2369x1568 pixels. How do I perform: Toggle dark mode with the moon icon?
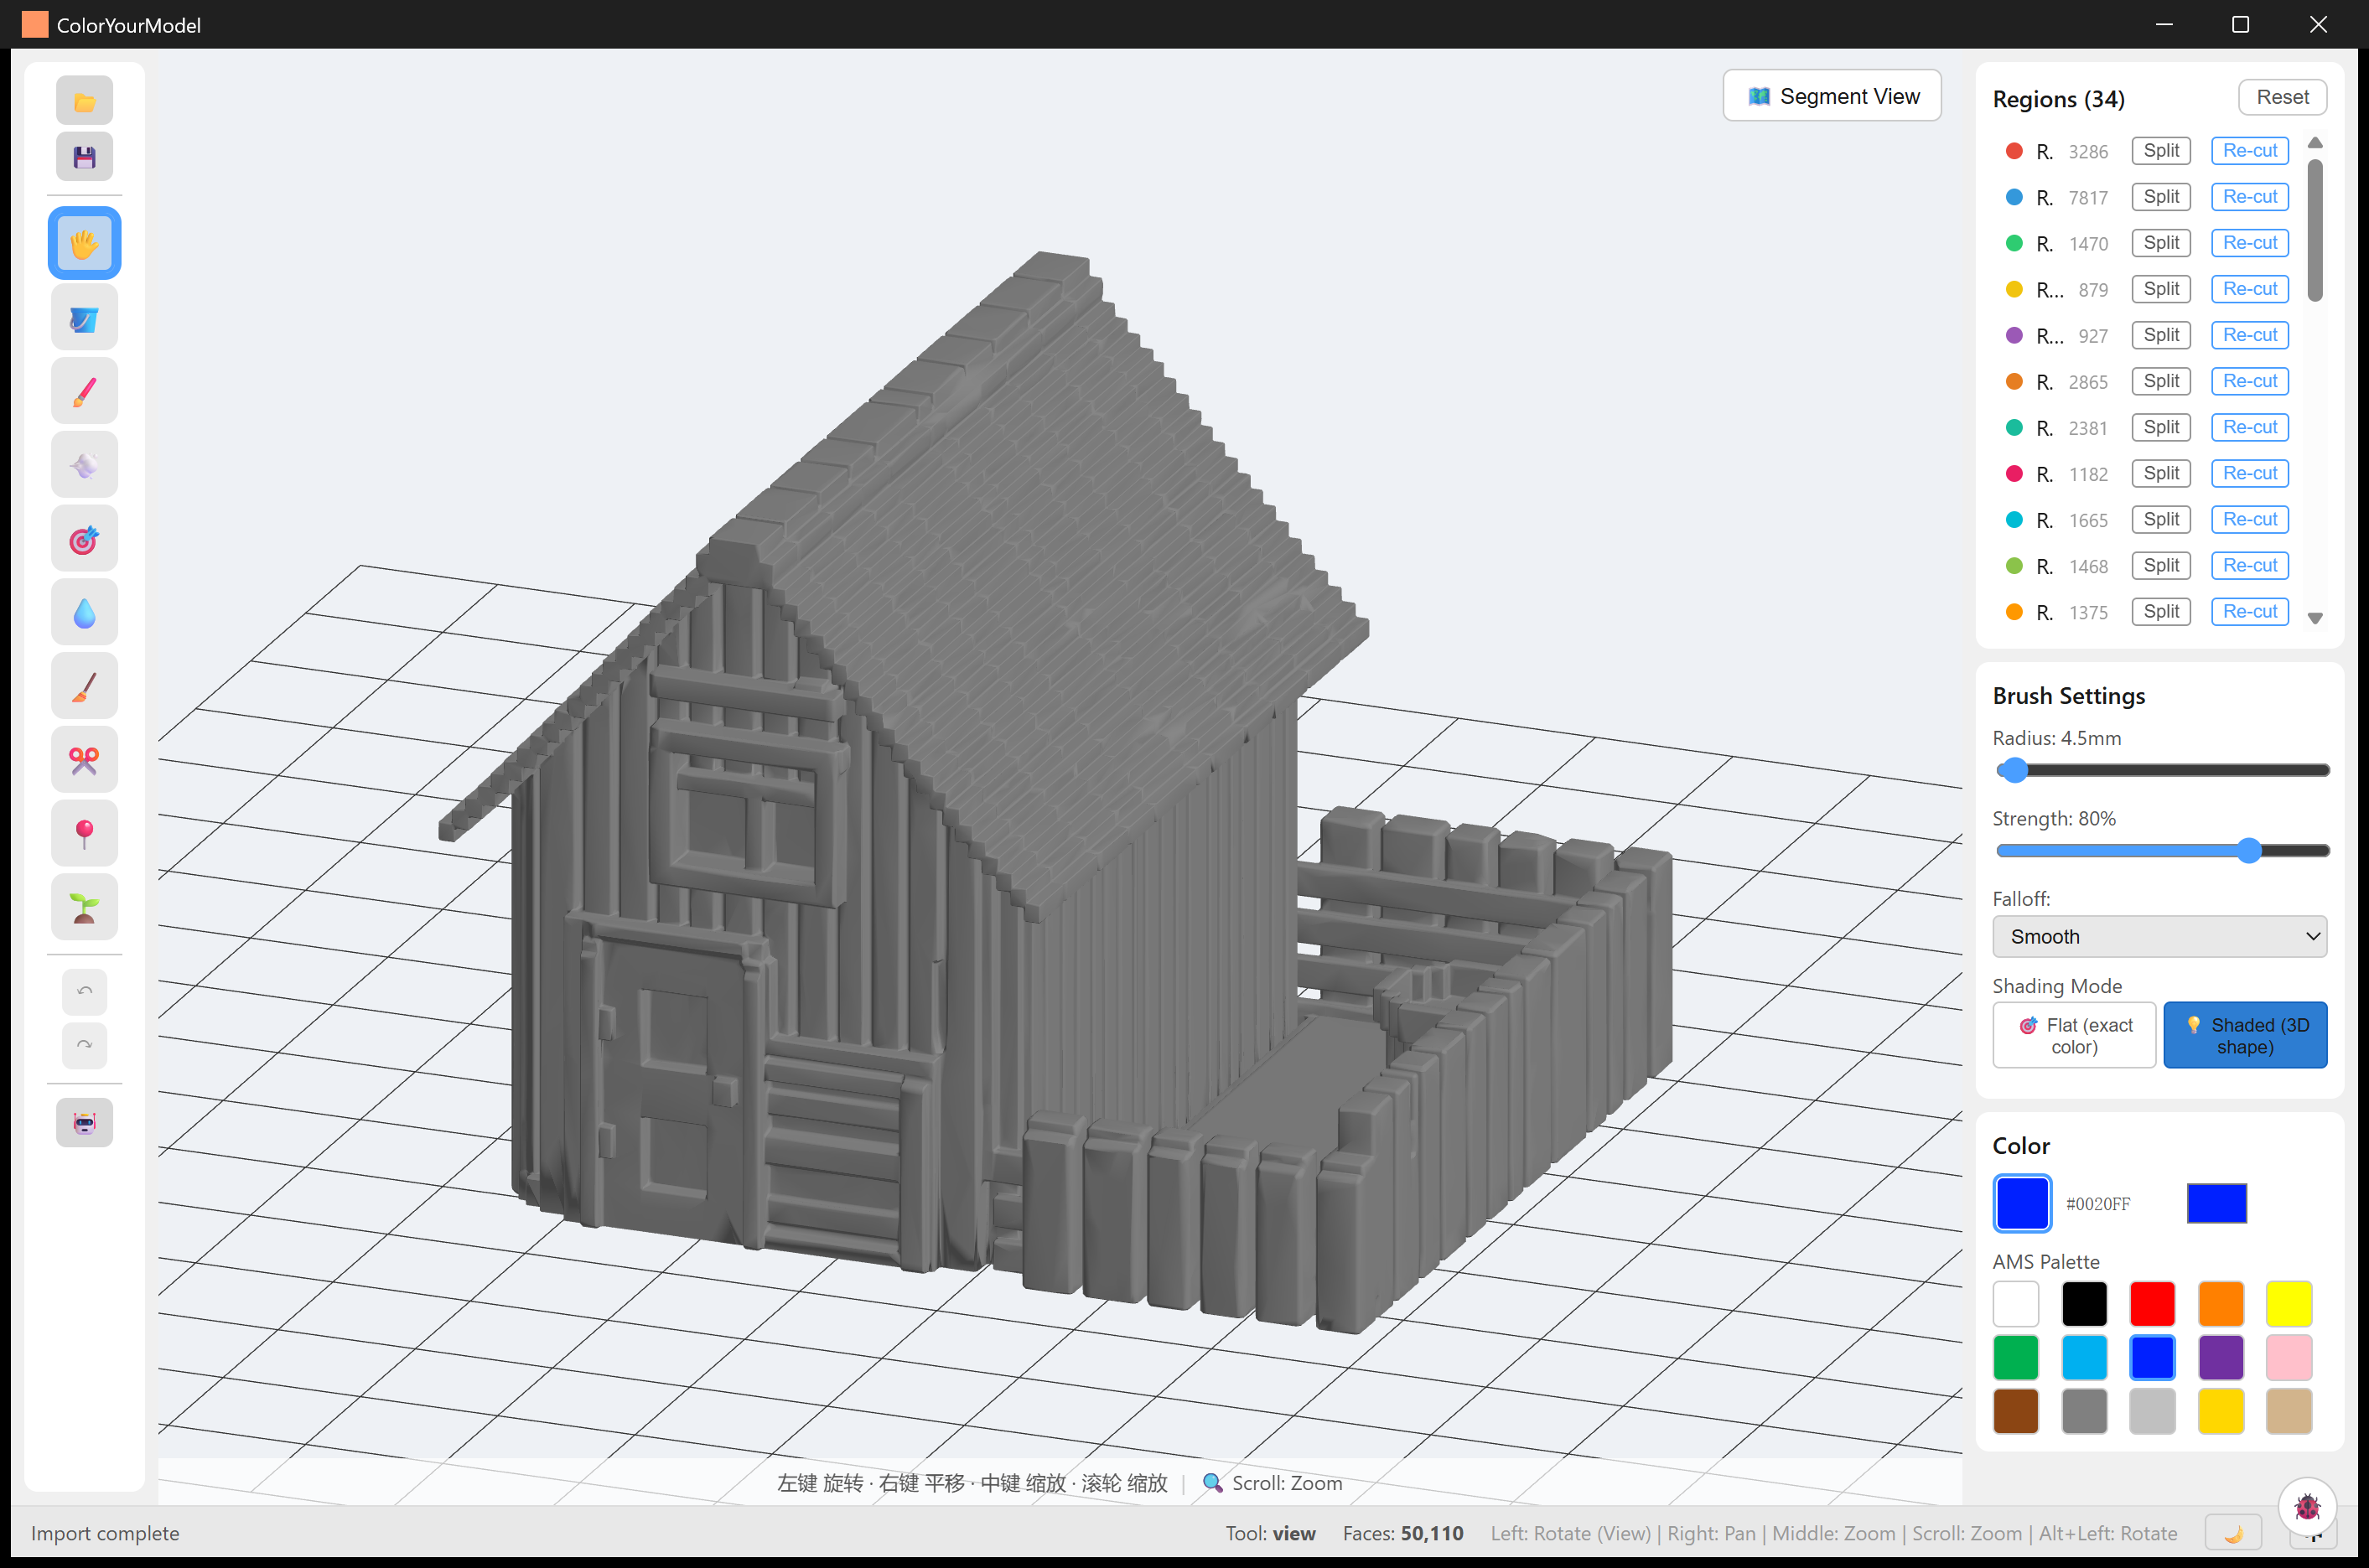(2233, 1533)
